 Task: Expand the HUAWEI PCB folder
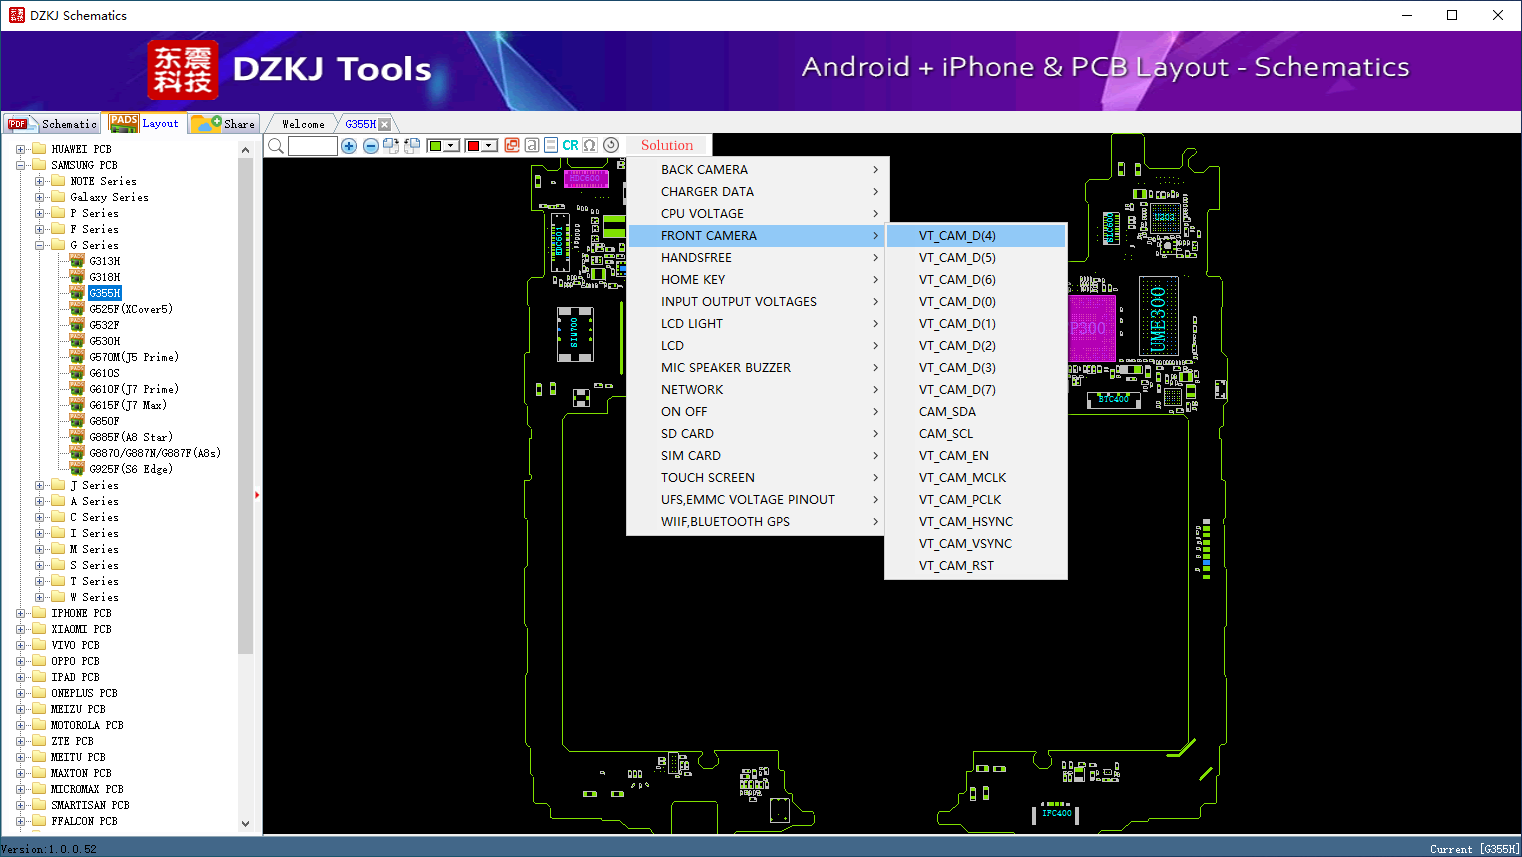21,149
